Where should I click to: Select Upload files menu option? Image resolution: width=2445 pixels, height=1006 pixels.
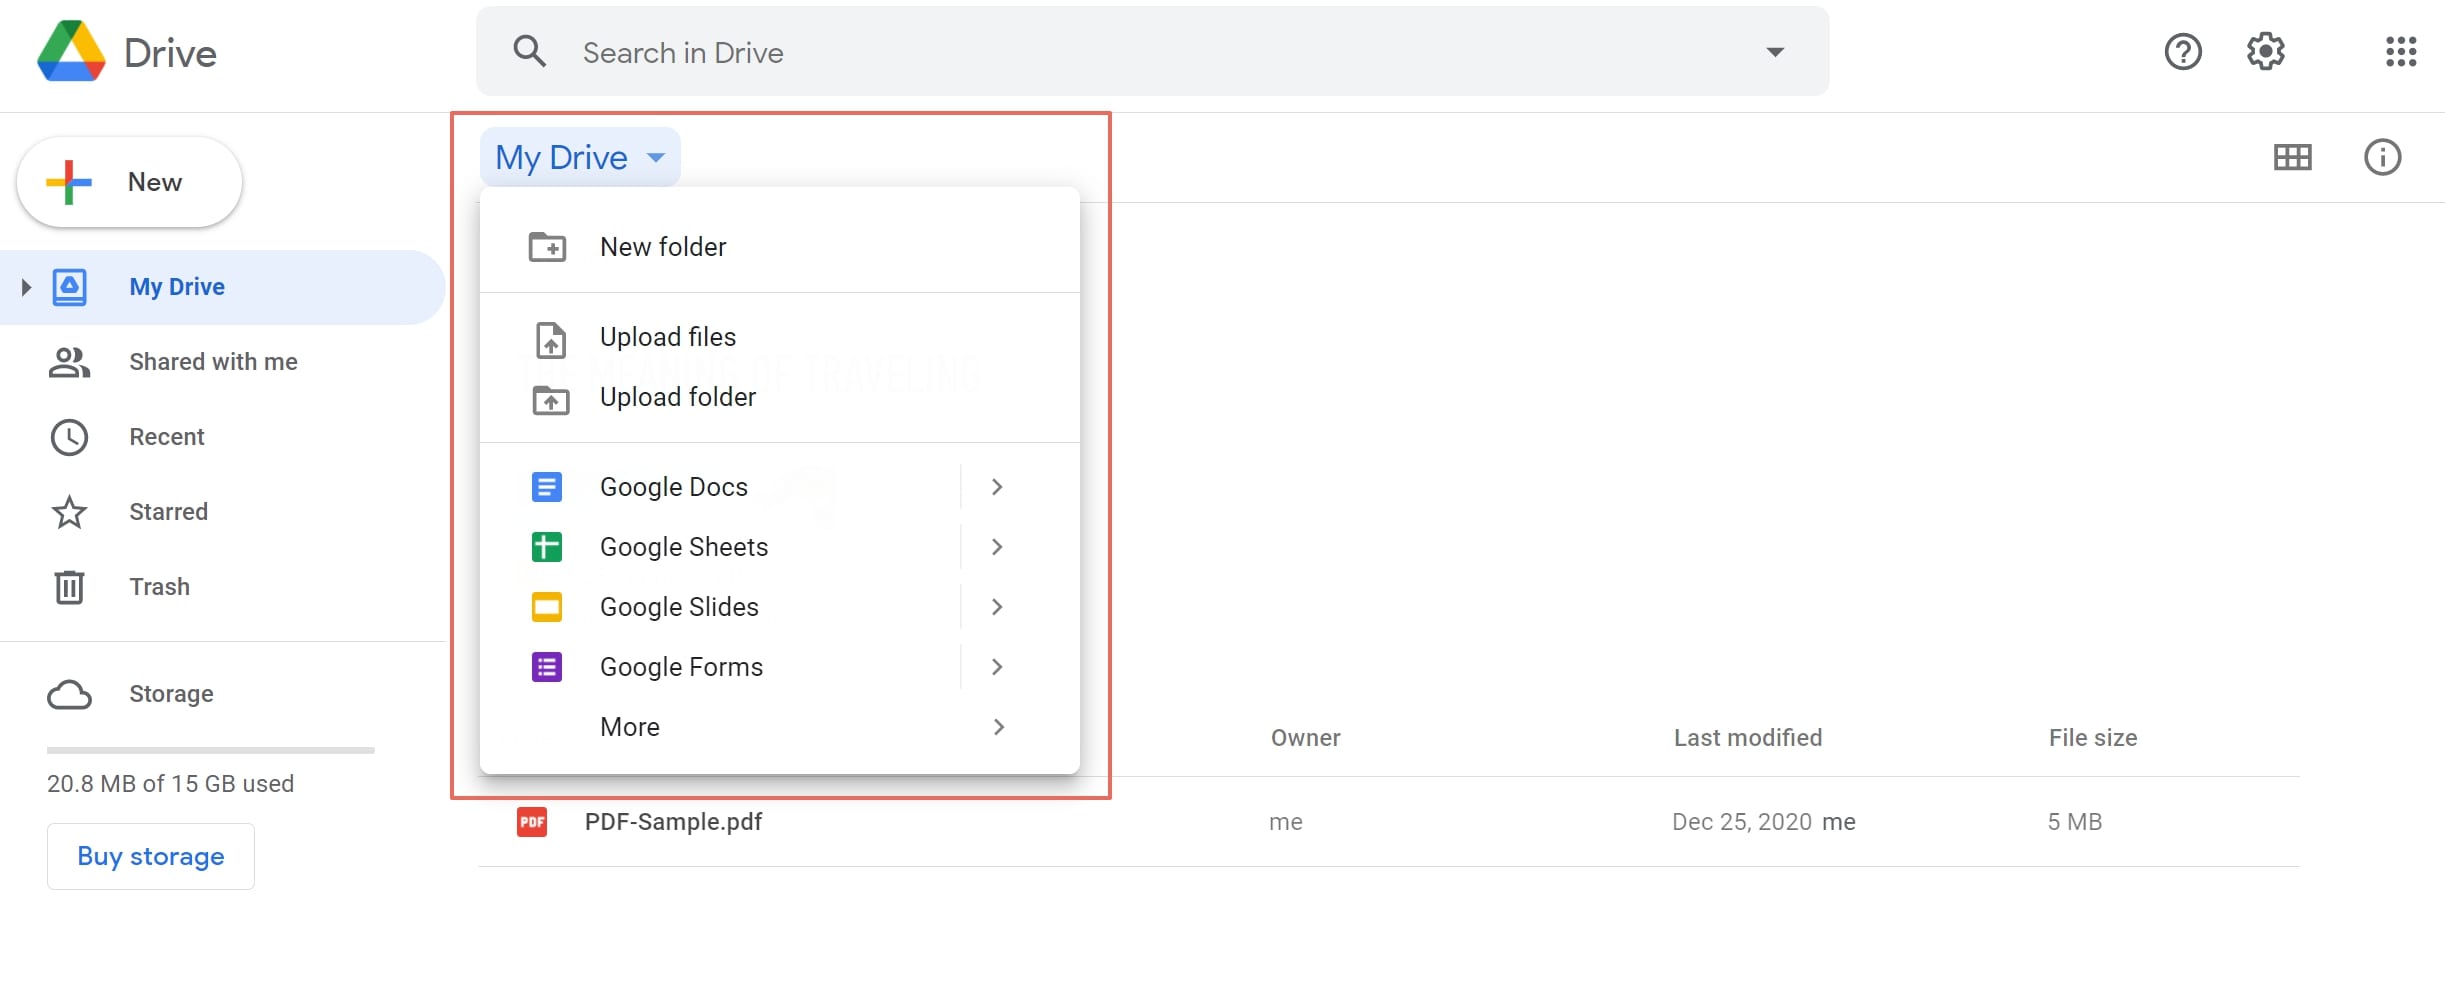(x=667, y=337)
